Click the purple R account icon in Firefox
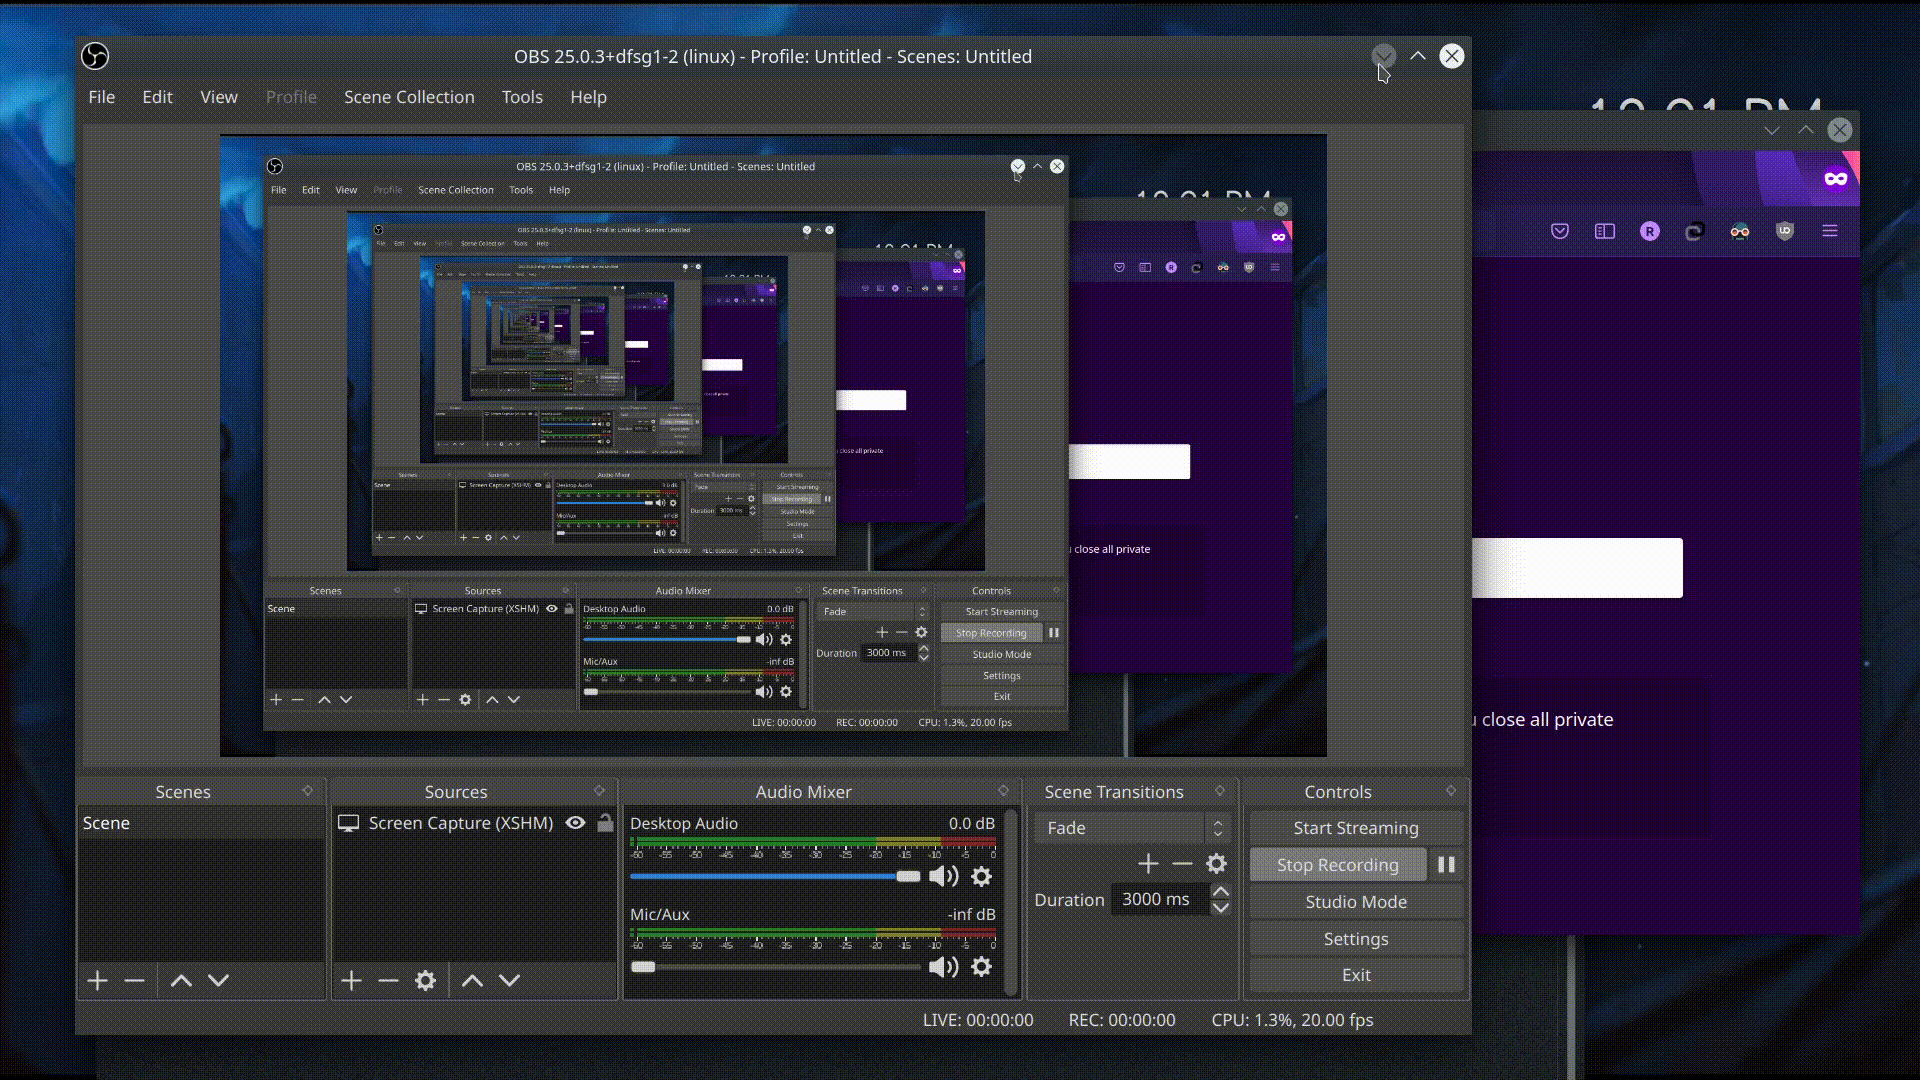1920x1080 pixels. pos(1650,231)
